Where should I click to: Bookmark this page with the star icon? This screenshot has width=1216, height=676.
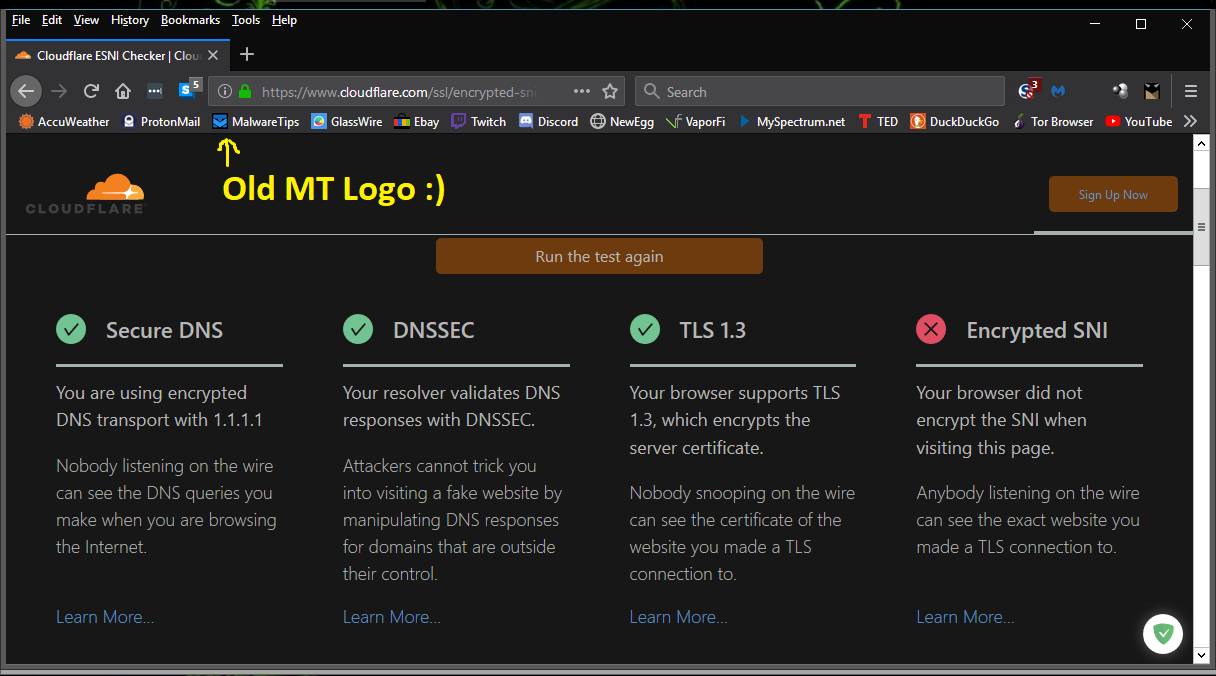click(x=610, y=91)
